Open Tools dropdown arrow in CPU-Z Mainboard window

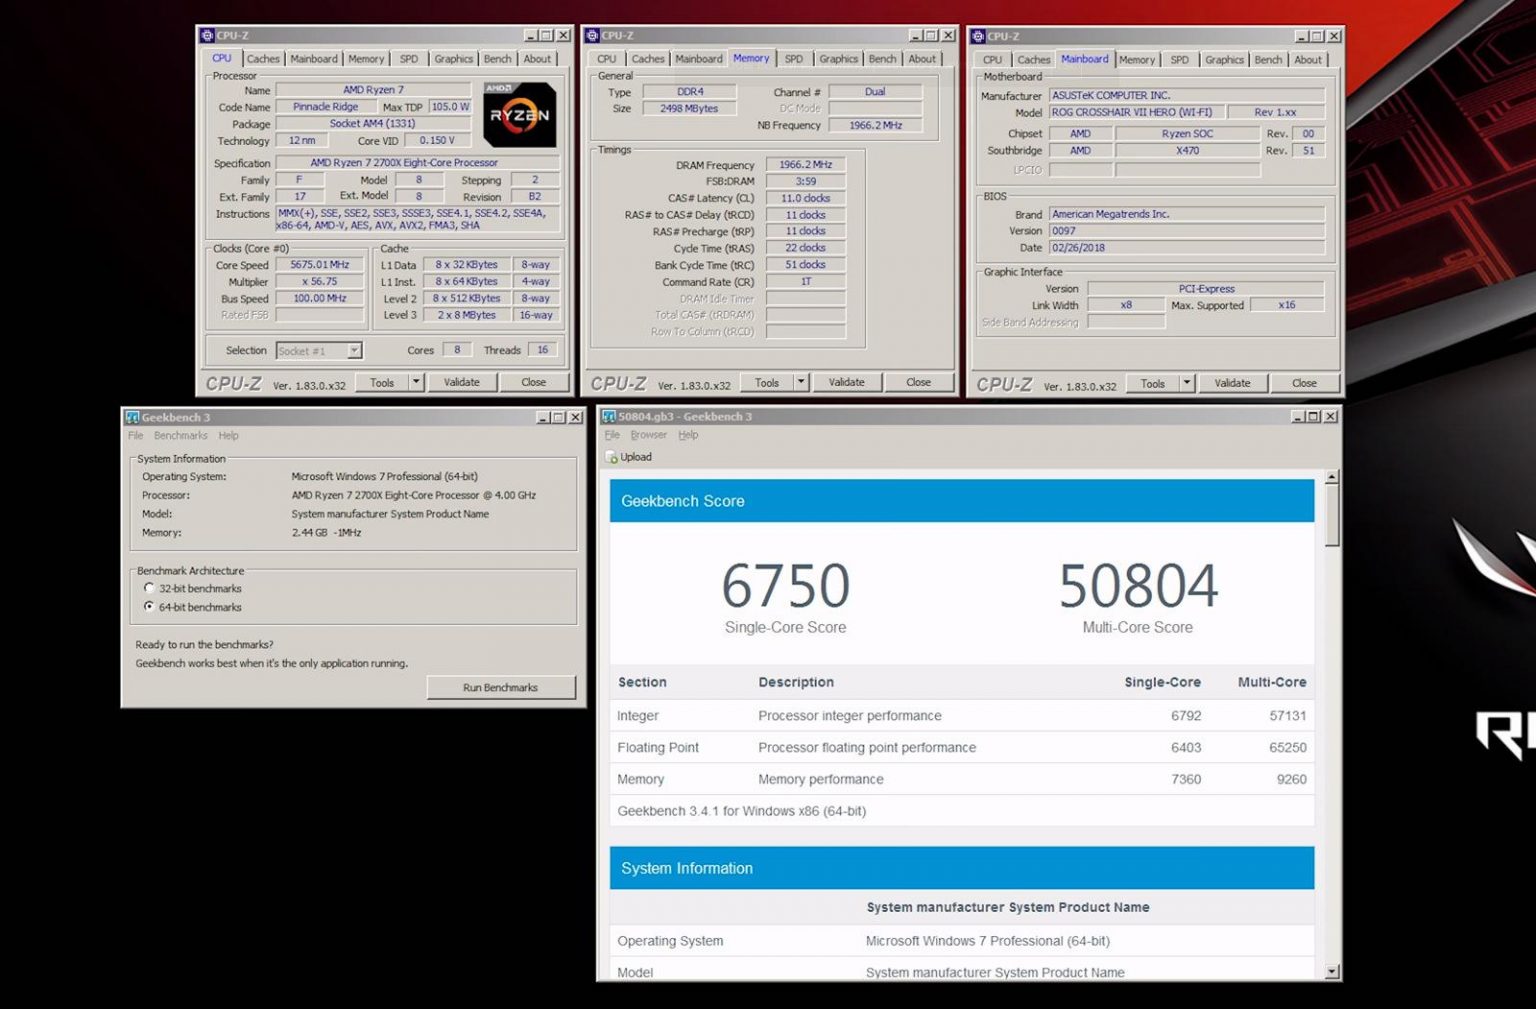pos(1187,383)
